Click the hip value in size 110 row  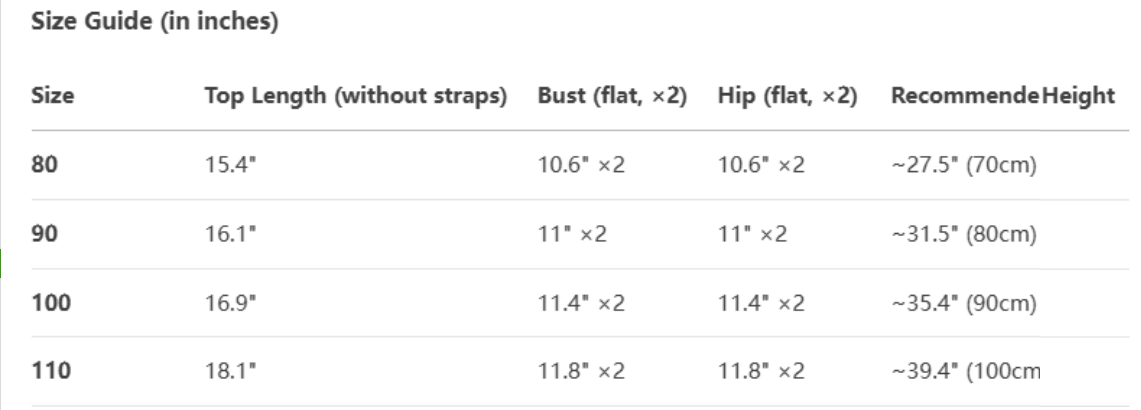(x=761, y=372)
